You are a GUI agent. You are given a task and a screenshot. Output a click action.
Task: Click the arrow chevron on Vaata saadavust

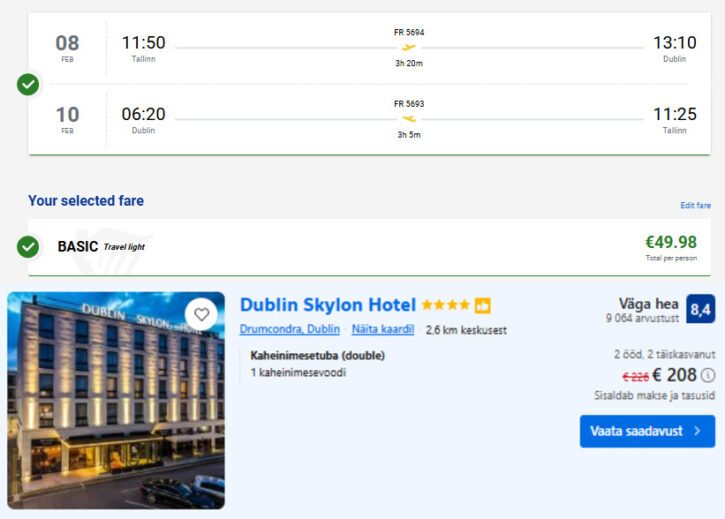click(x=697, y=431)
